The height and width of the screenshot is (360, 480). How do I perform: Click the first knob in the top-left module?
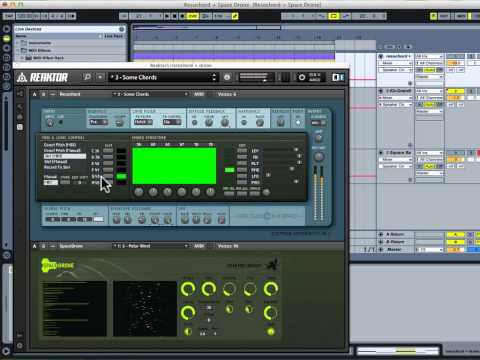50,123
